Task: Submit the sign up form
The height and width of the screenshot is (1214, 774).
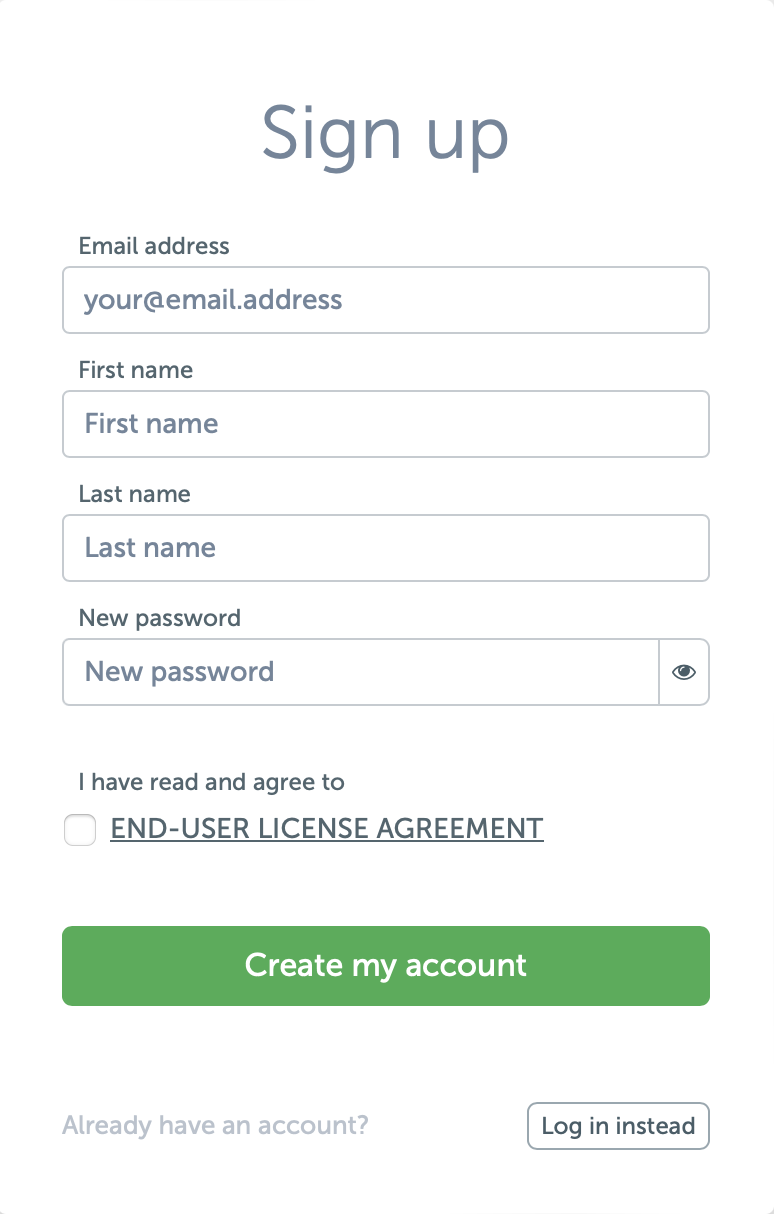Action: pyautogui.click(x=386, y=965)
